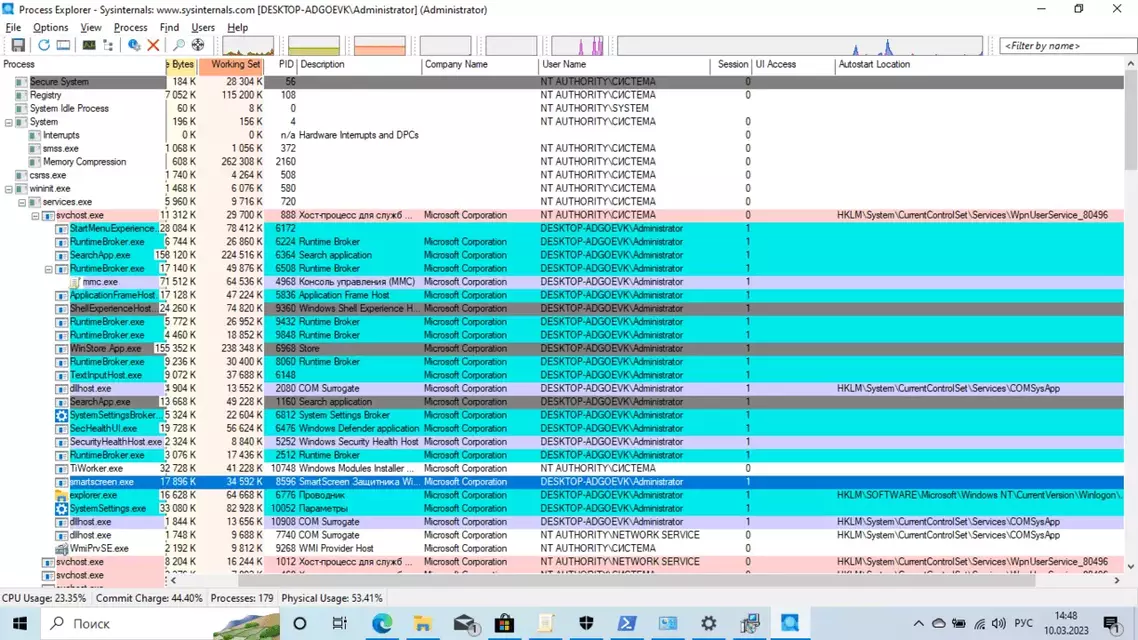Open the Find menu

click(169, 28)
